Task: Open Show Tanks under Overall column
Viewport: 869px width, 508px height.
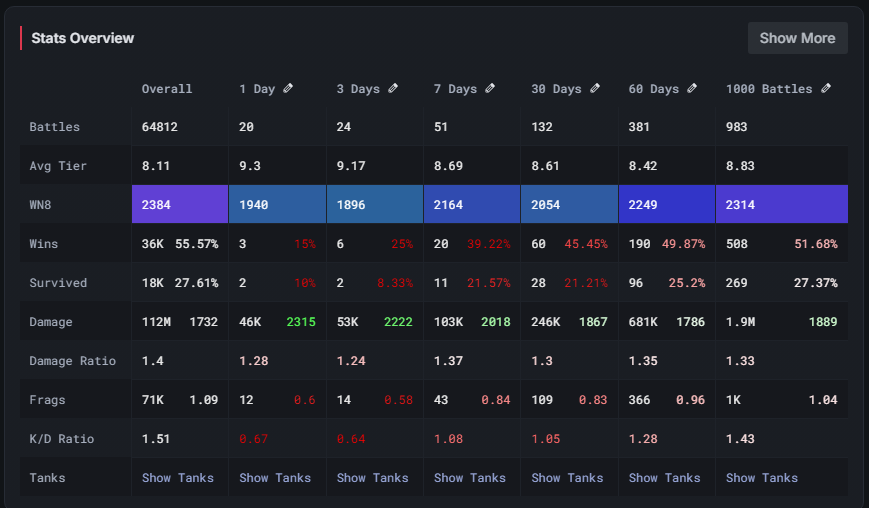Action: pyautogui.click(x=178, y=478)
